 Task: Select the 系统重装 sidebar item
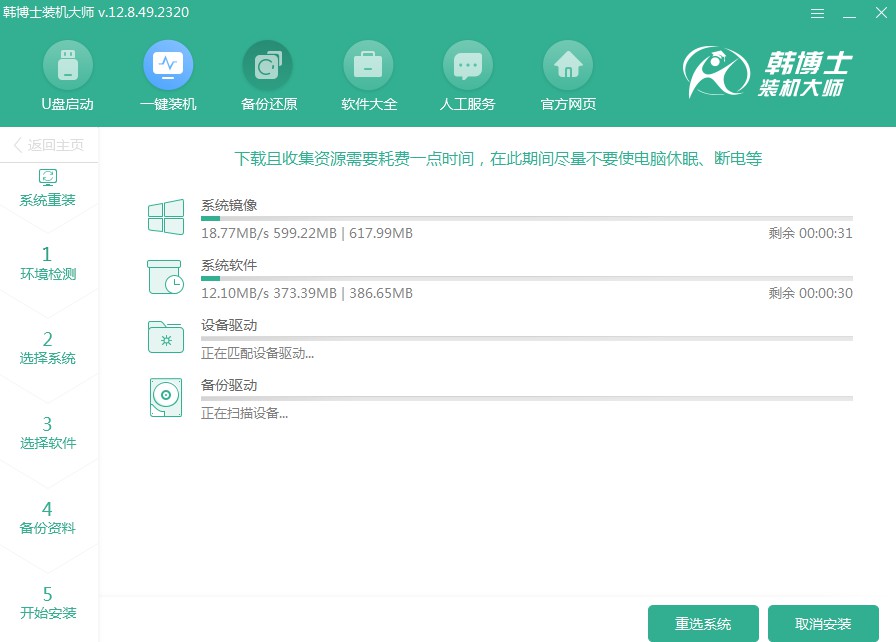[48, 188]
